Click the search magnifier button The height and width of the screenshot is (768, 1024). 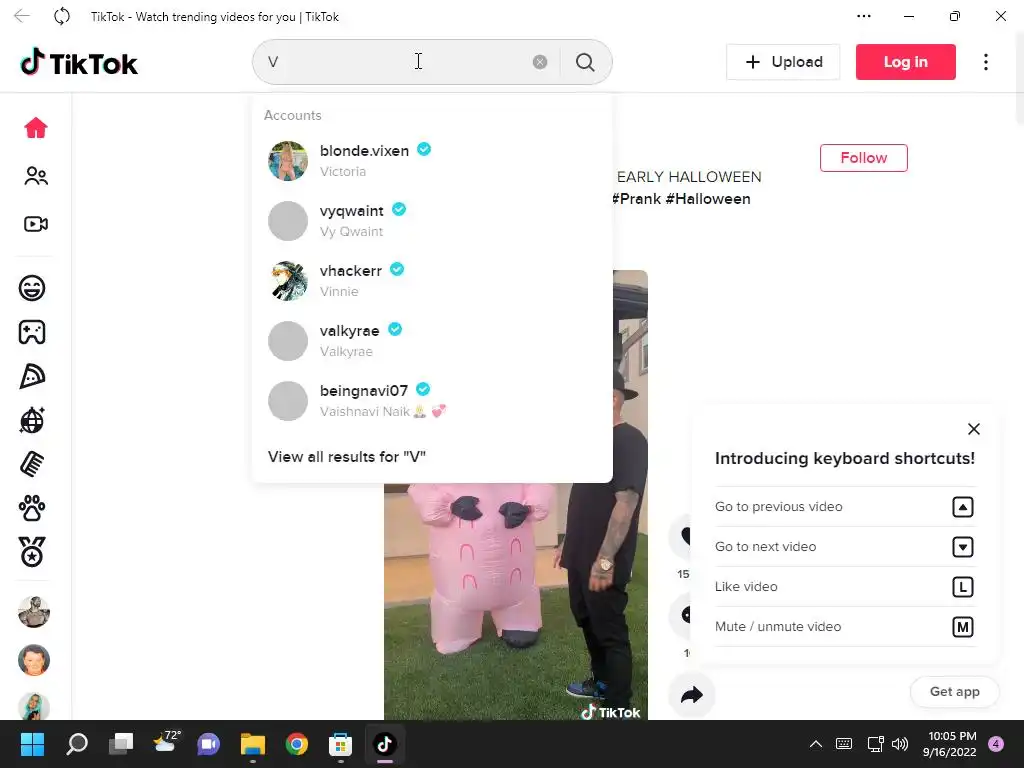(x=585, y=62)
